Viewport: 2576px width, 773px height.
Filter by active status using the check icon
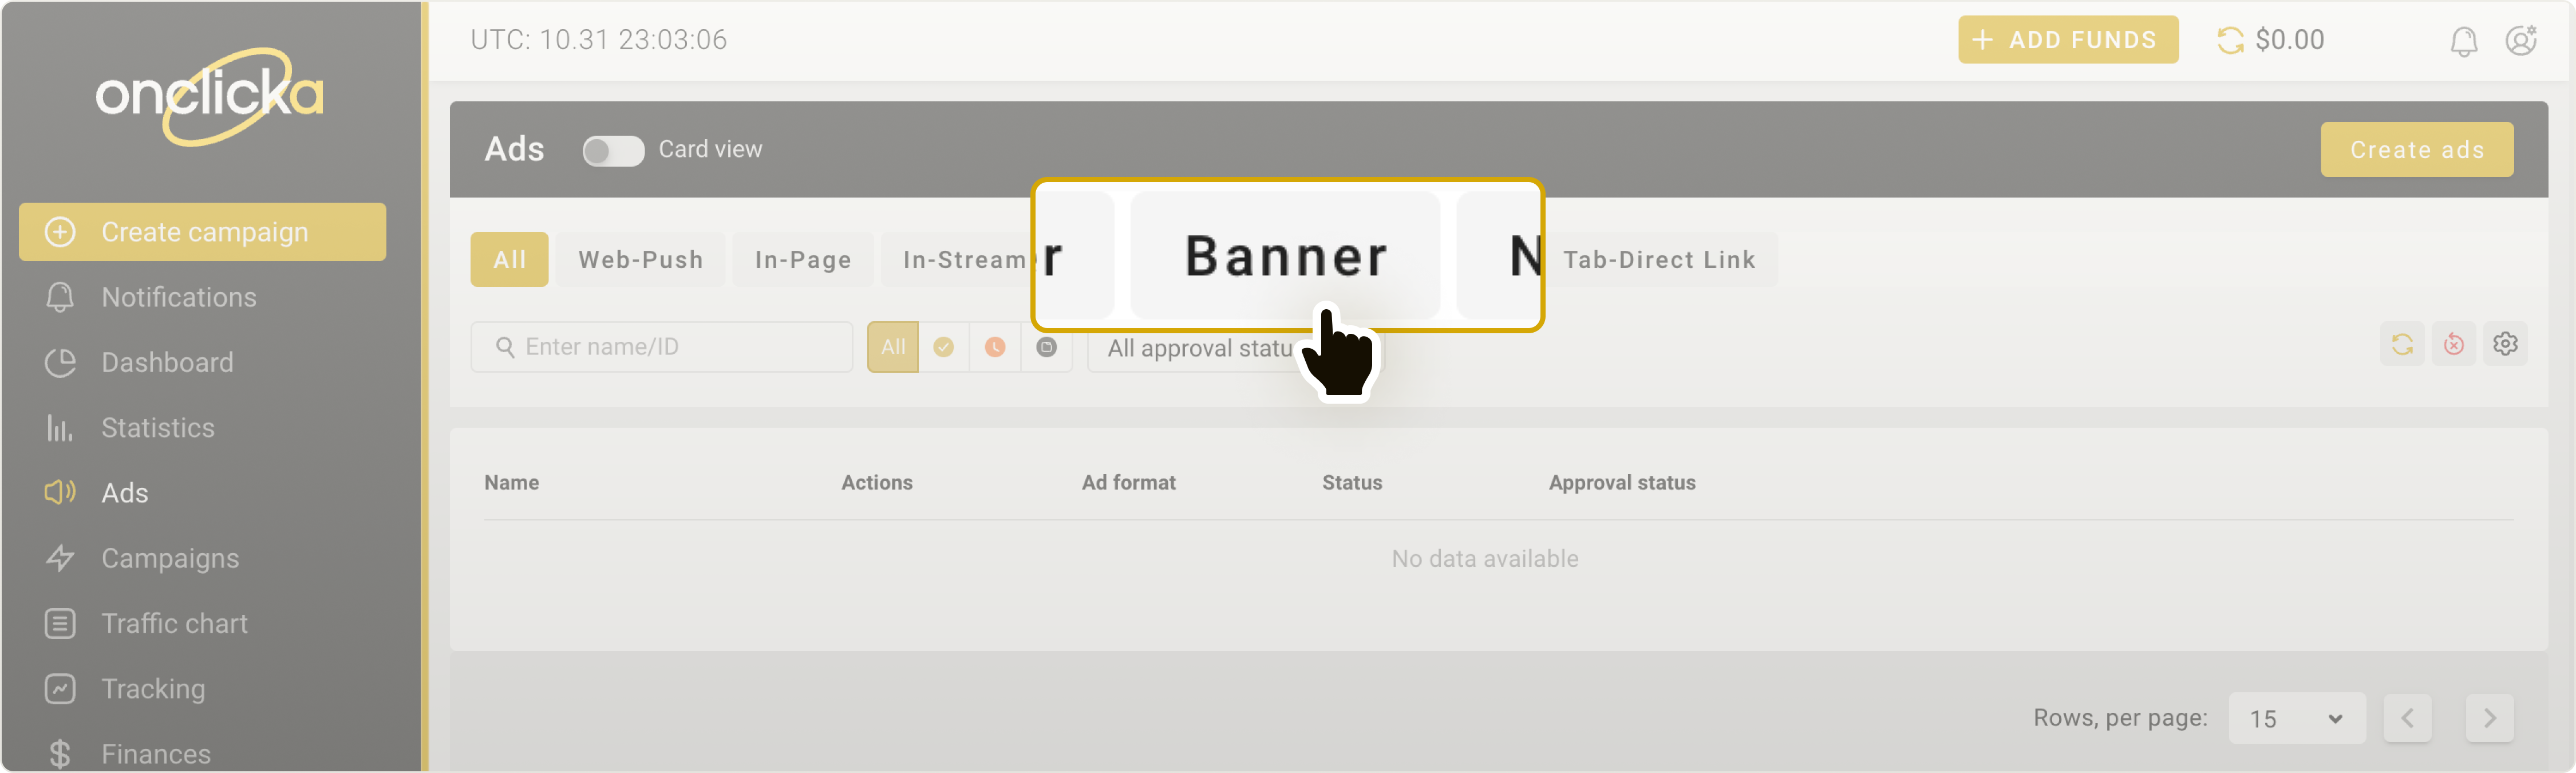pos(943,347)
